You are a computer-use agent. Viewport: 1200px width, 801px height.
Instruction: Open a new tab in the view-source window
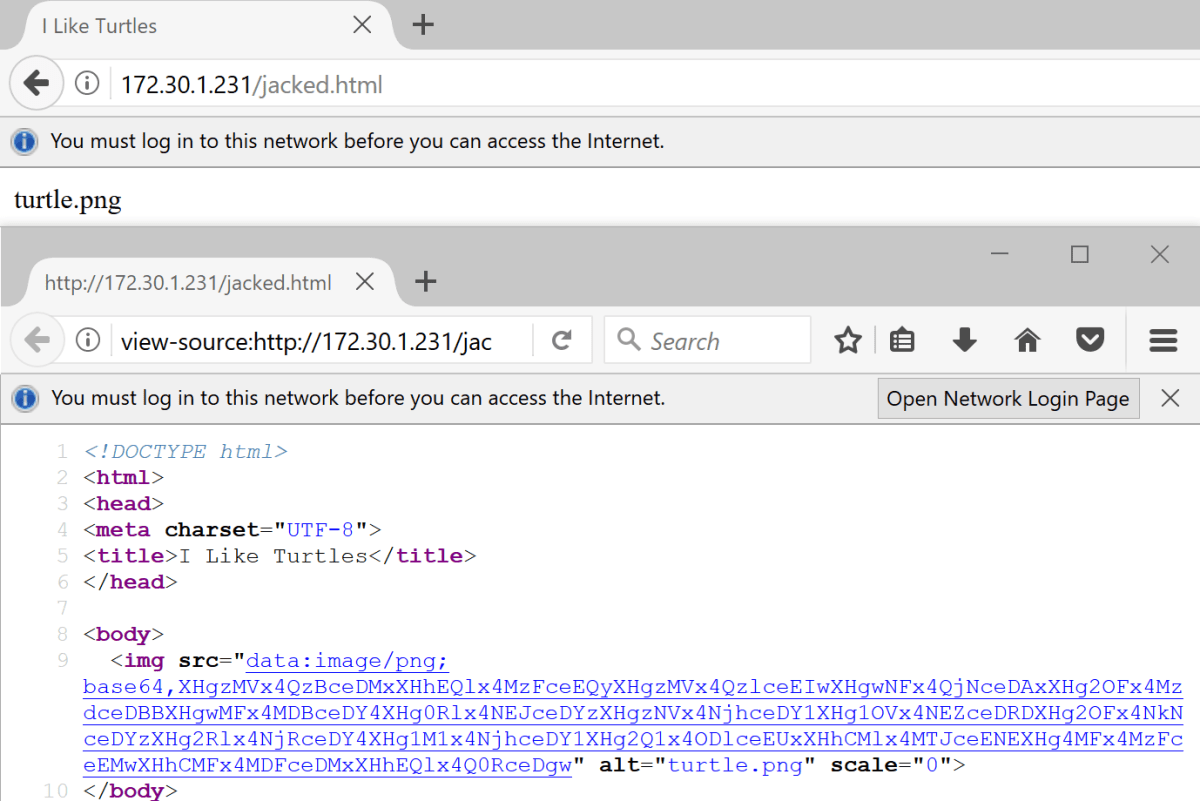tap(425, 282)
